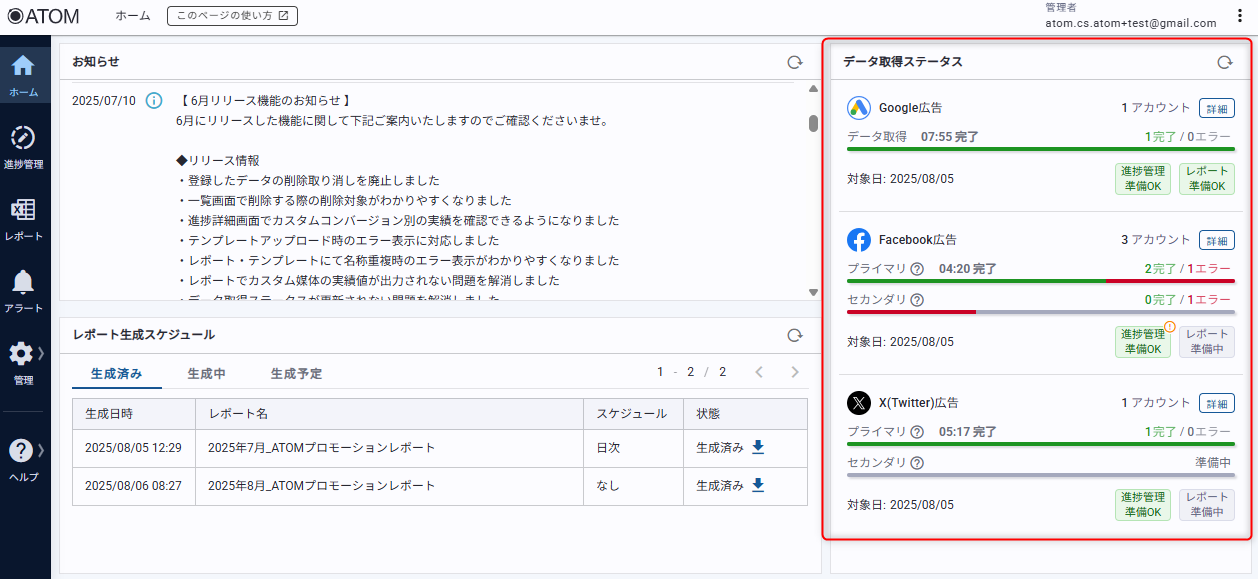The width and height of the screenshot is (1258, 579).
Task: Download the 2025年7月 ATOM promotion report
Action: click(x=758, y=448)
